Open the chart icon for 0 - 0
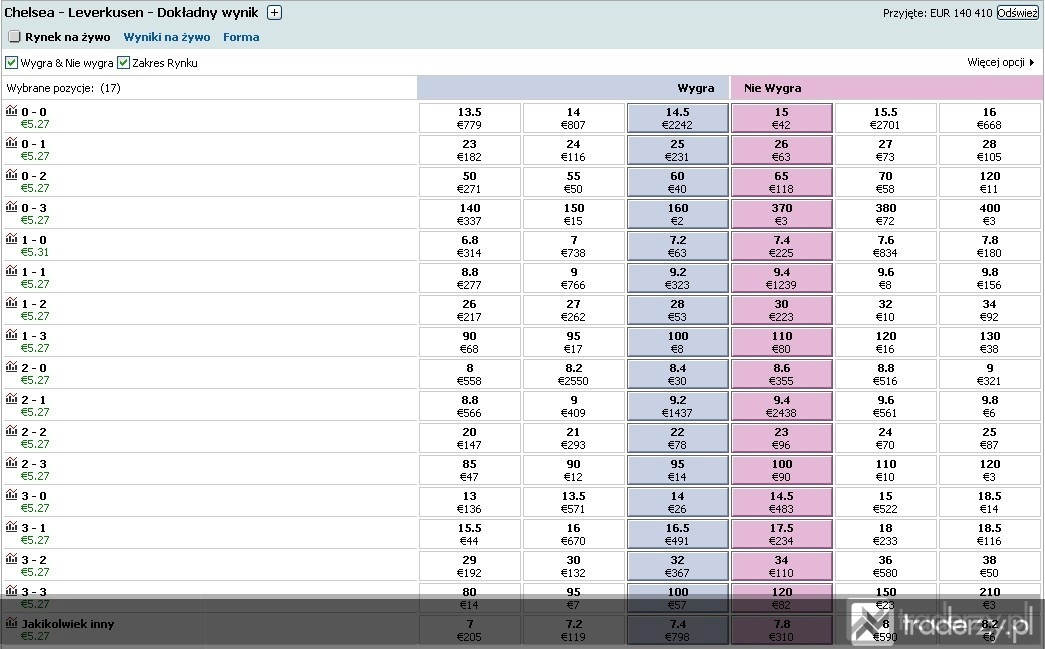 [11, 111]
